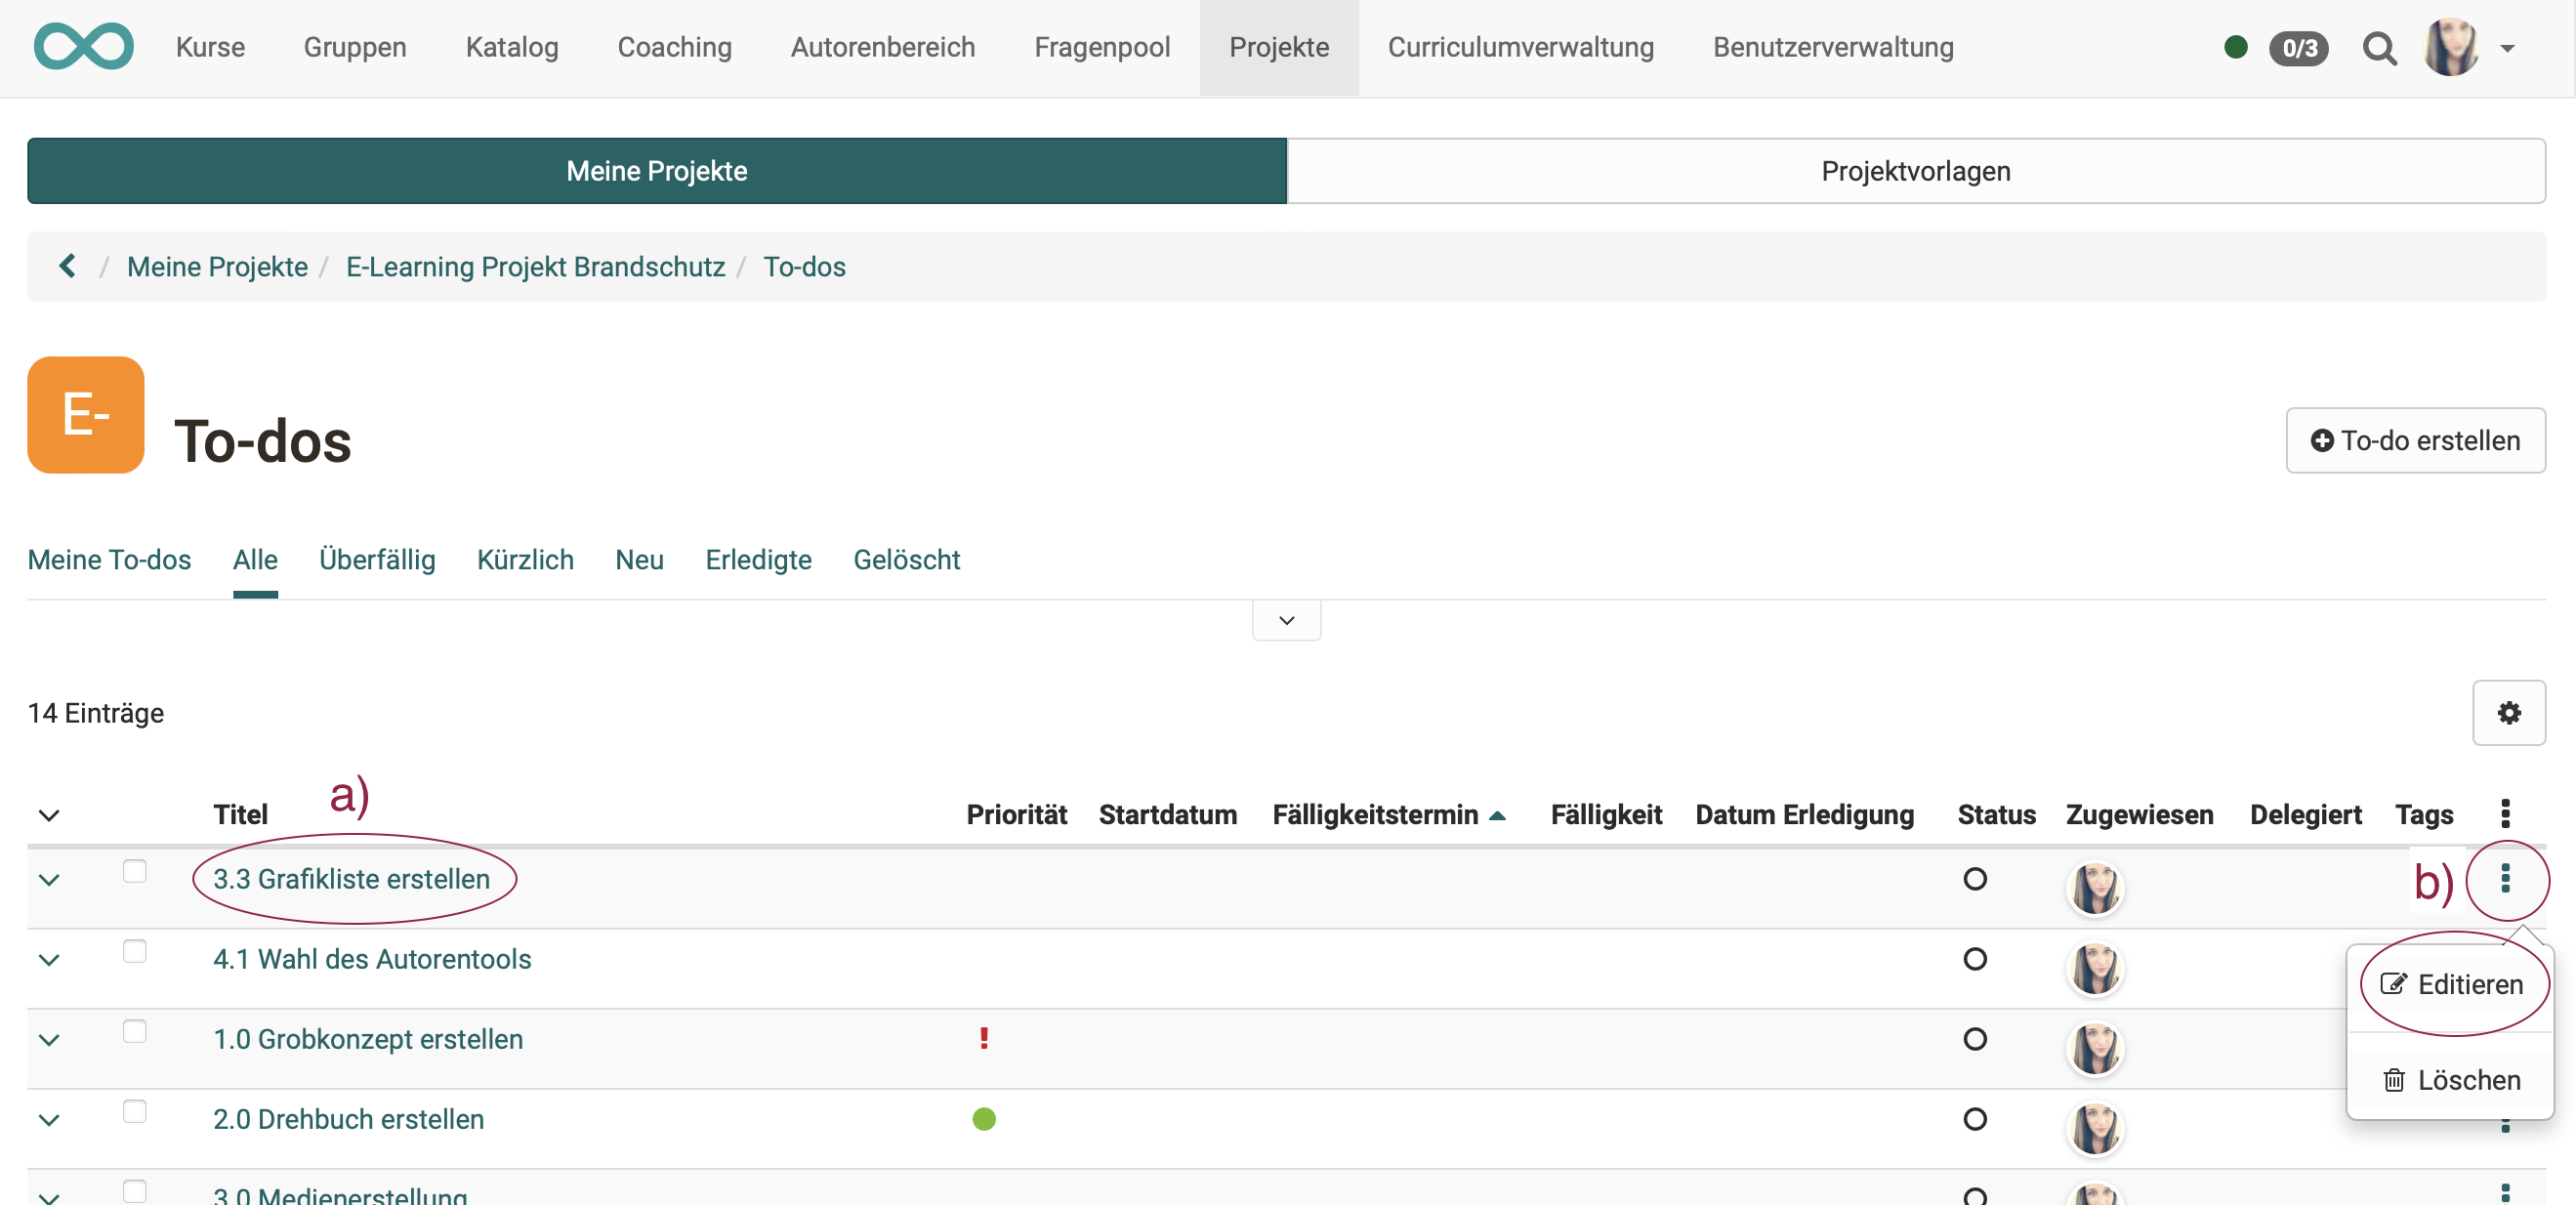
Task: Click the sort arrow on Fälligkeitstermin column
Action: [1497, 815]
